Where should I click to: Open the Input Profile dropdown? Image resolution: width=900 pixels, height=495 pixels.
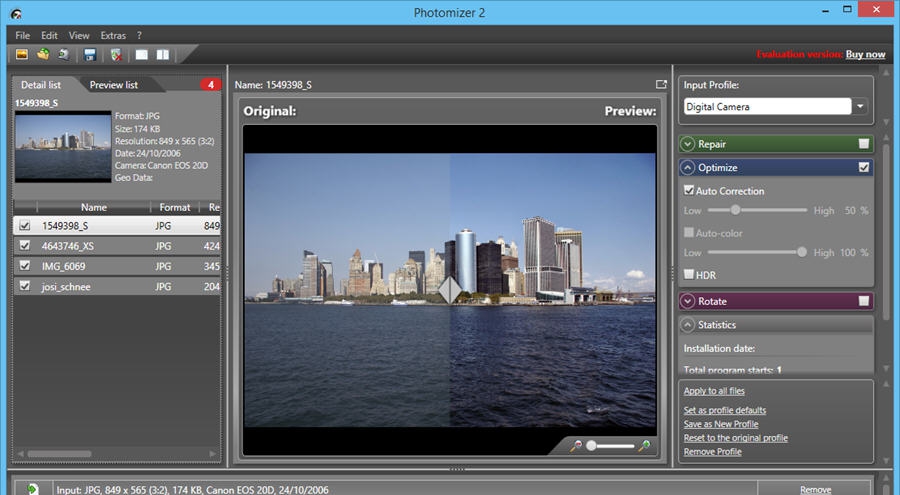click(x=860, y=106)
